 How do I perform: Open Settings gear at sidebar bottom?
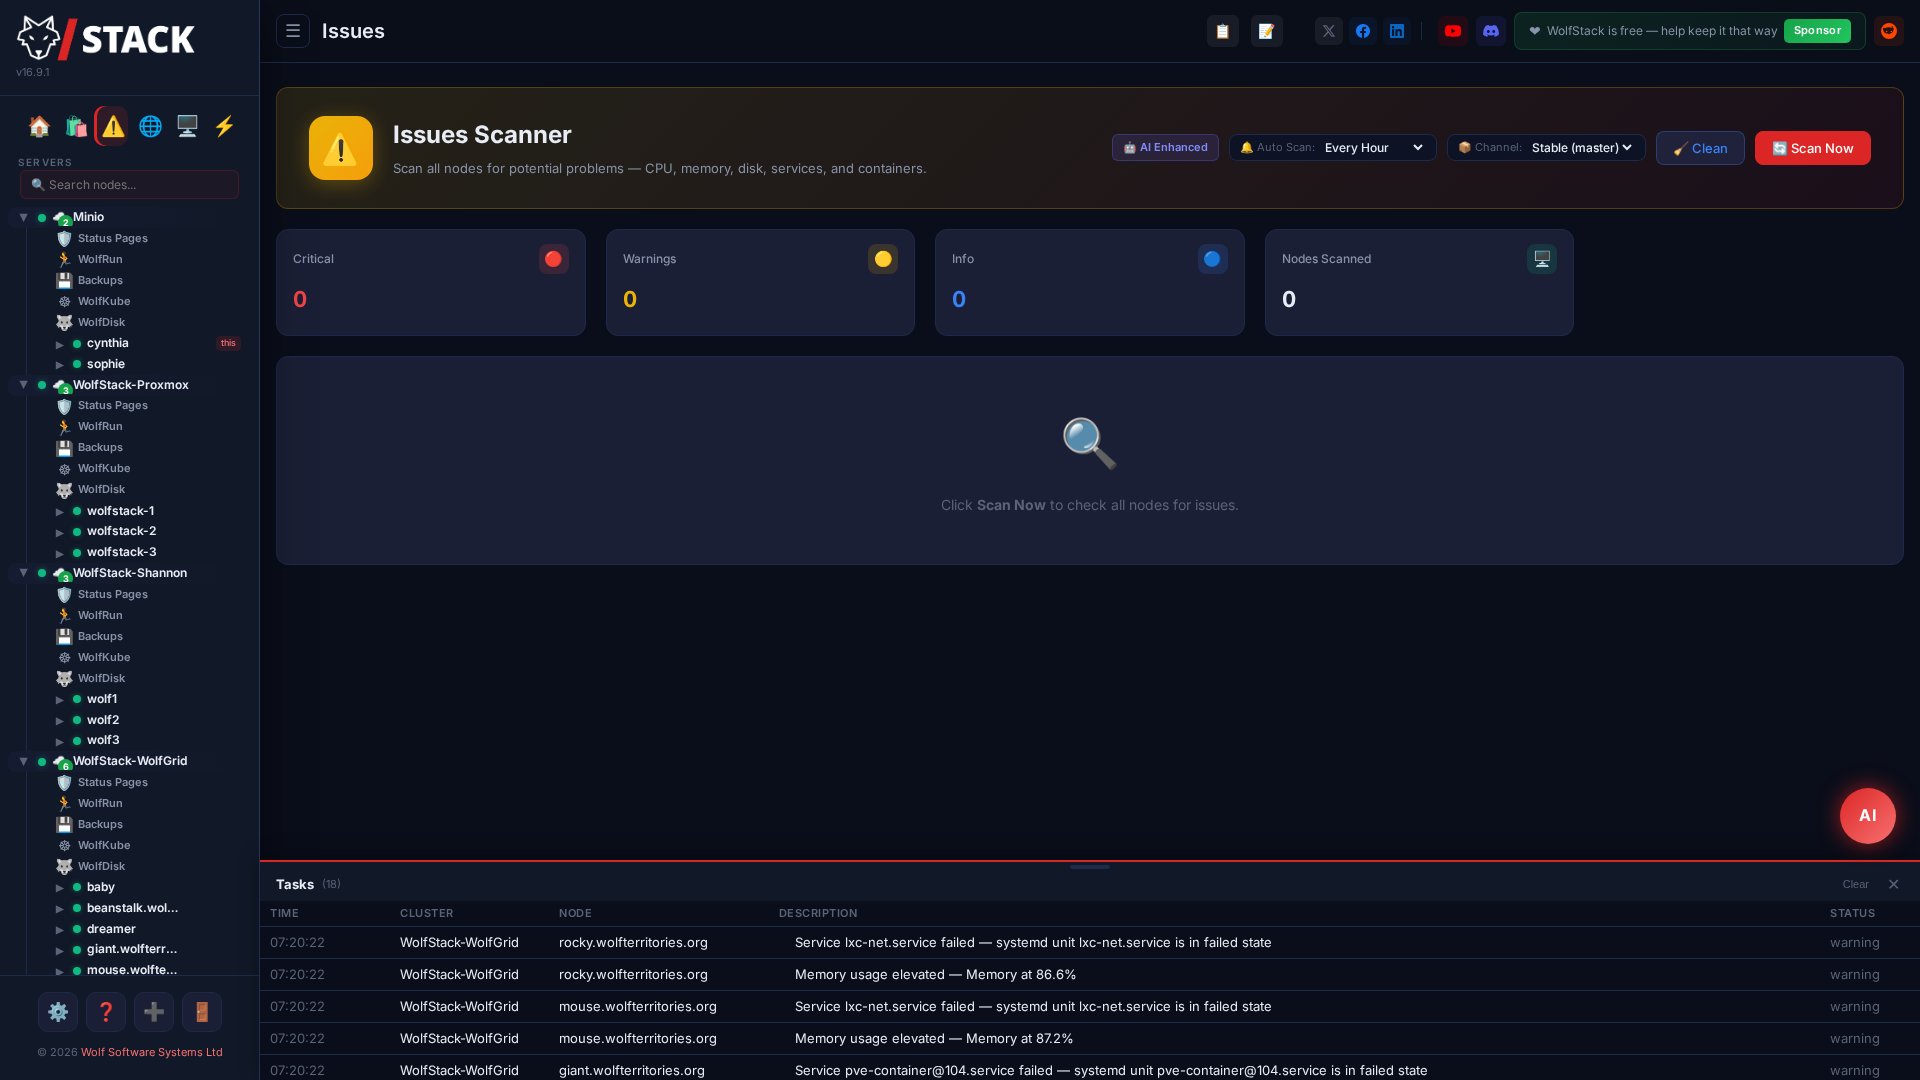pyautogui.click(x=58, y=1012)
